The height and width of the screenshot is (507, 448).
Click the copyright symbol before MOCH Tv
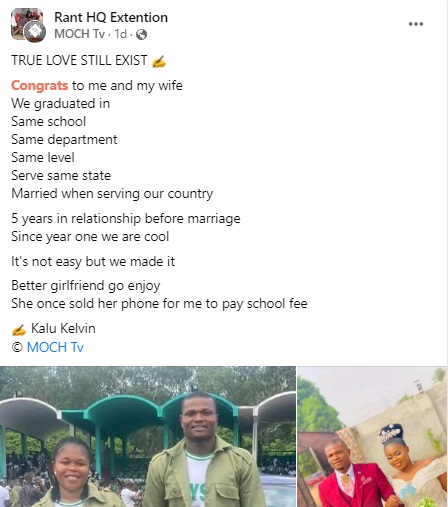[x=17, y=348]
